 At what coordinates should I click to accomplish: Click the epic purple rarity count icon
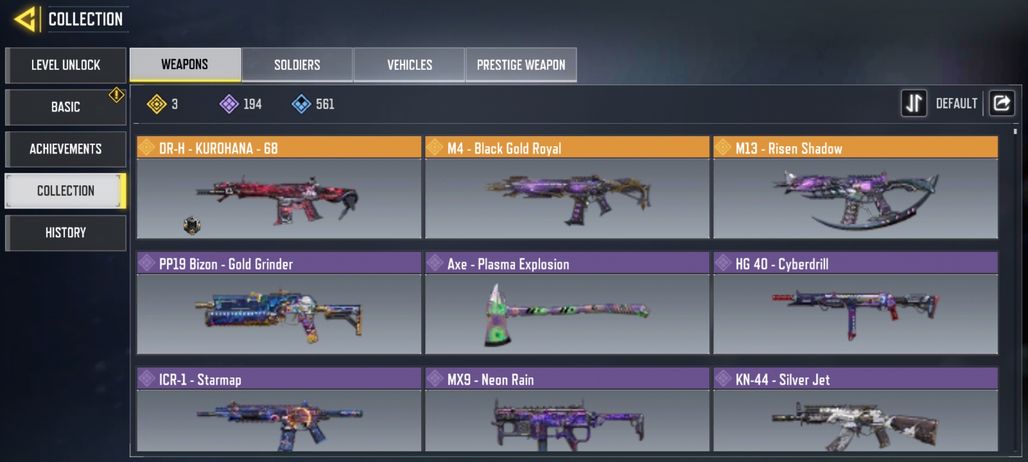pos(229,104)
